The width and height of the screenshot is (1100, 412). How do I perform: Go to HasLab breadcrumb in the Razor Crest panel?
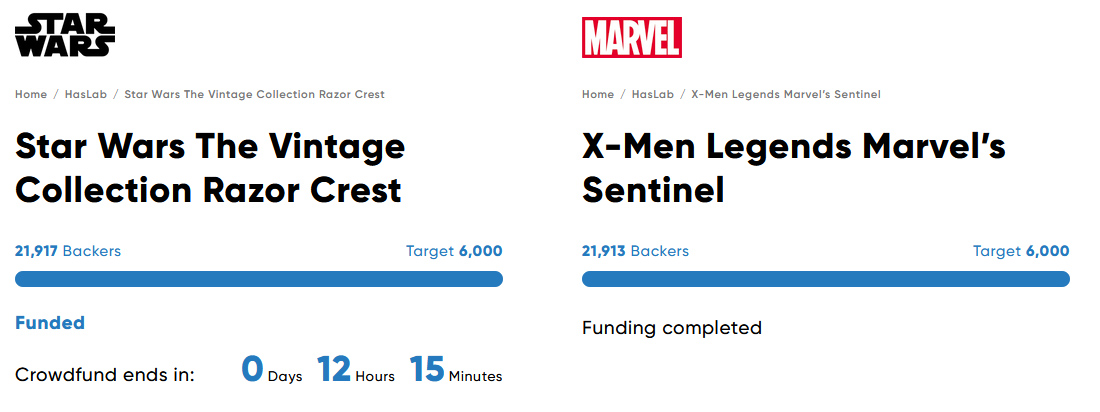(x=85, y=94)
